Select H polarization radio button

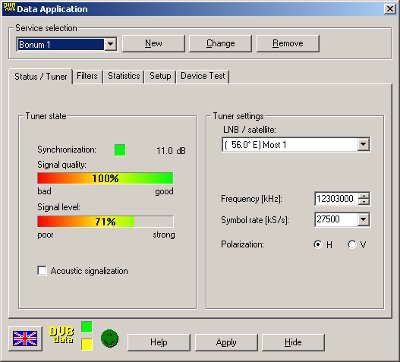coord(318,244)
